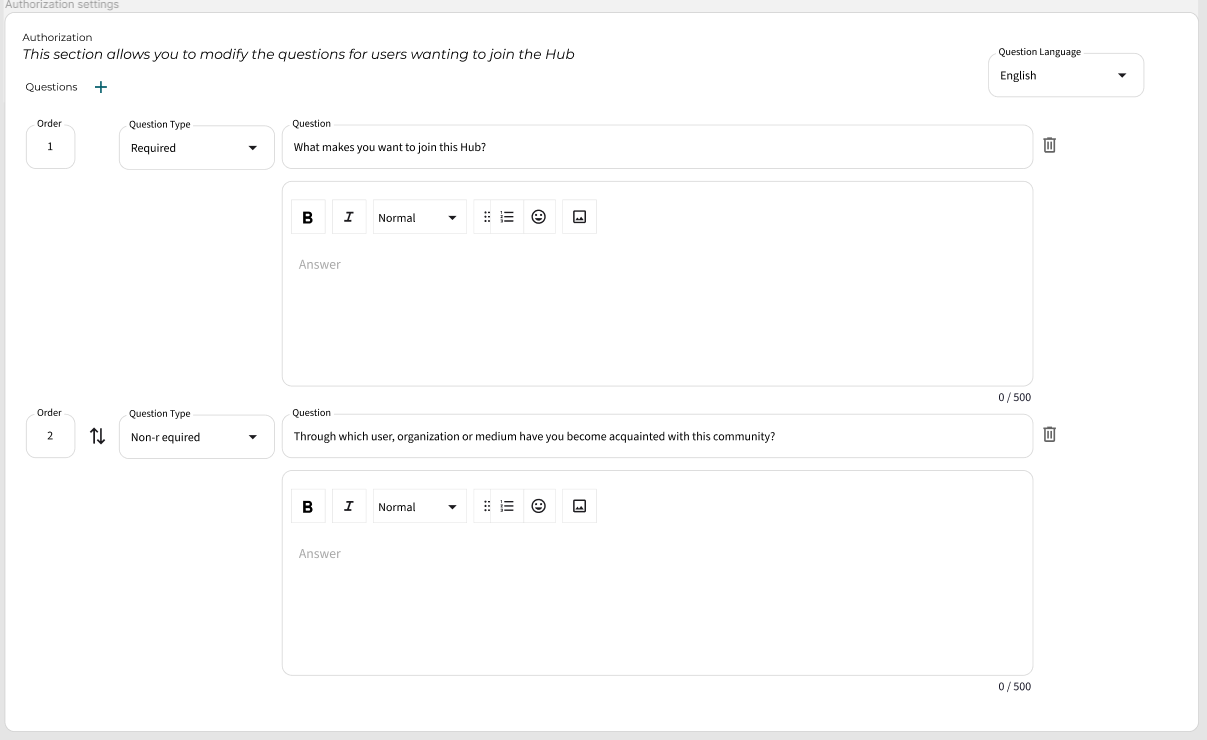Open the Normal paragraph style dropdown in first editor
The height and width of the screenshot is (740, 1207).
click(x=419, y=216)
